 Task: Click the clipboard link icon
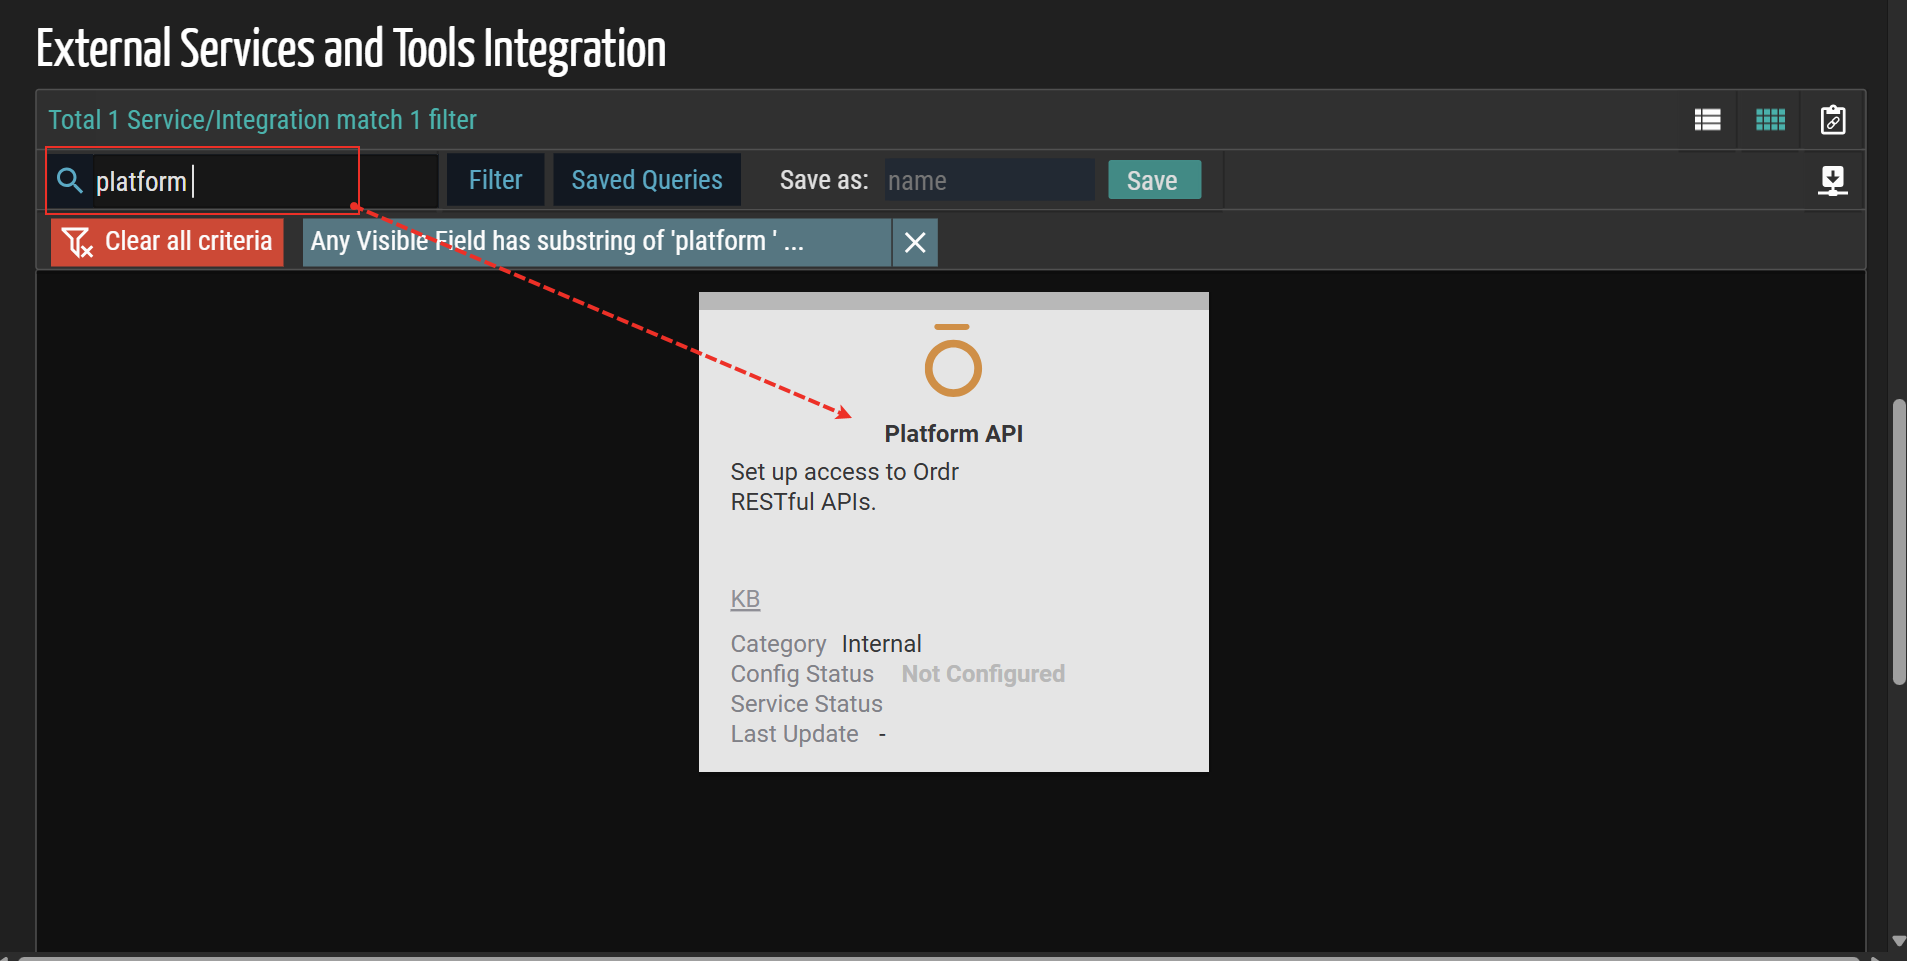click(x=1832, y=120)
